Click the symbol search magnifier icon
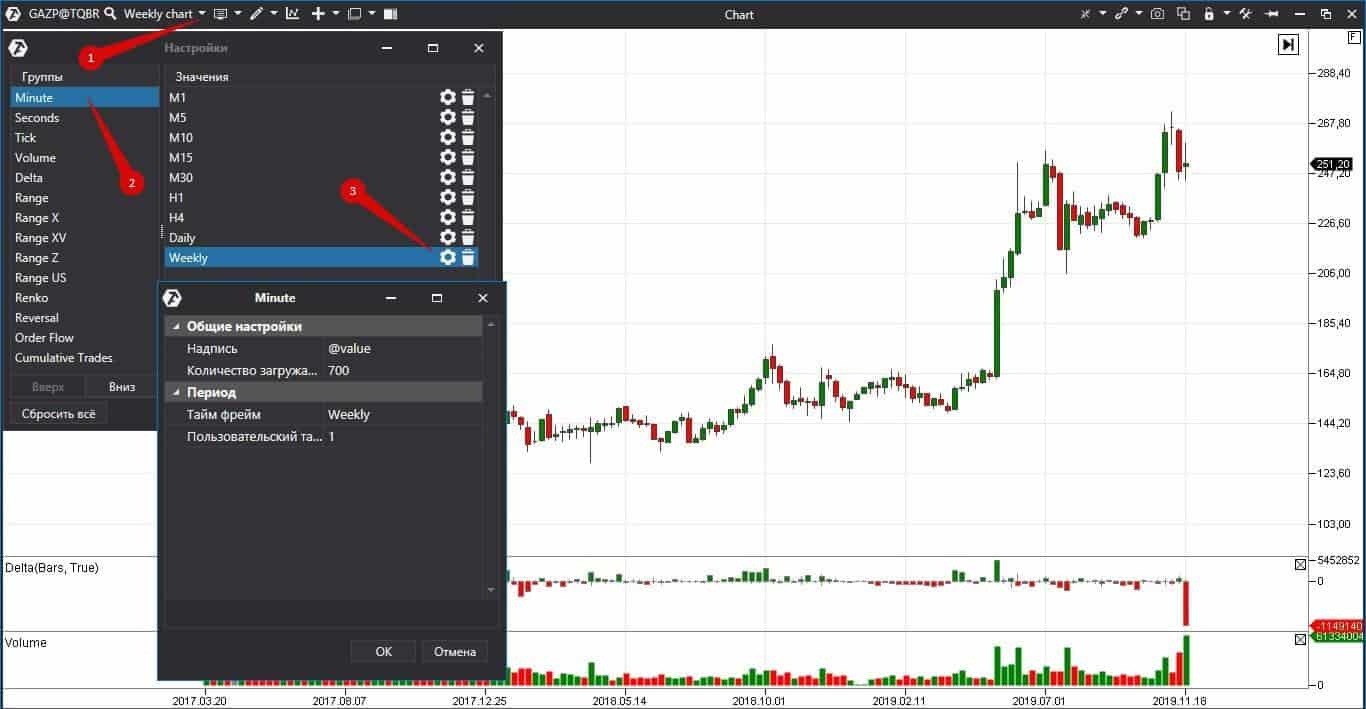This screenshot has width=1366, height=709. pyautogui.click(x=109, y=14)
